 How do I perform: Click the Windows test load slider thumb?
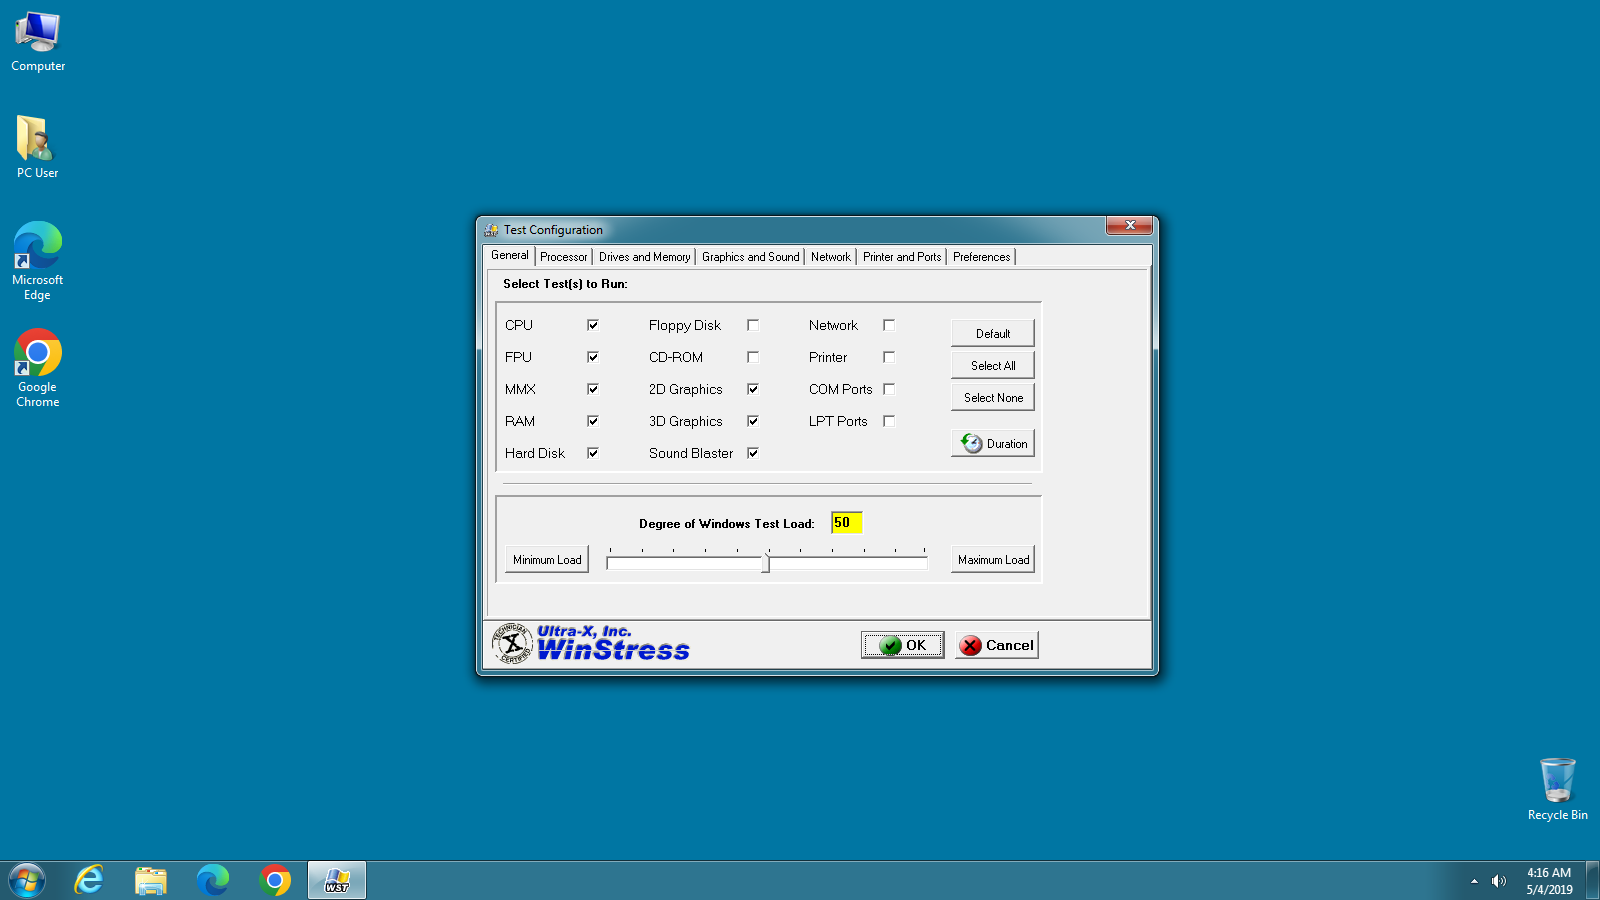pos(766,561)
